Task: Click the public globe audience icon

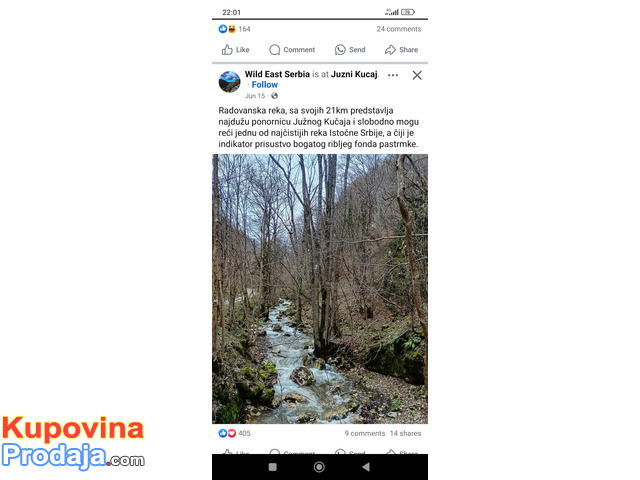Action: click(274, 96)
